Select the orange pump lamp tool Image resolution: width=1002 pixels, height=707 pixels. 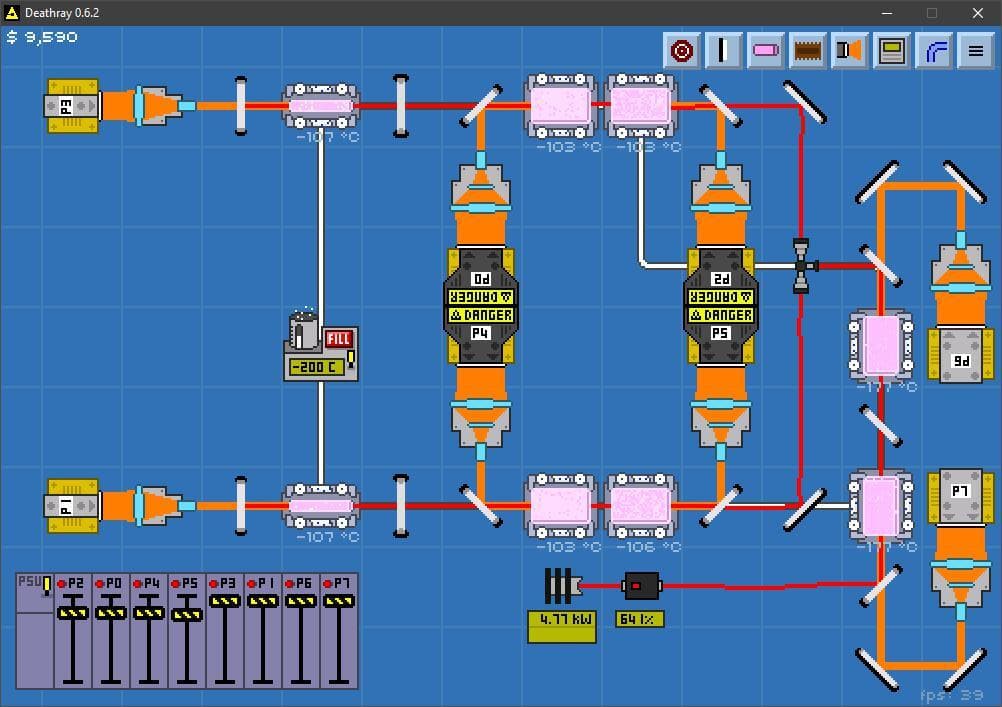849,50
